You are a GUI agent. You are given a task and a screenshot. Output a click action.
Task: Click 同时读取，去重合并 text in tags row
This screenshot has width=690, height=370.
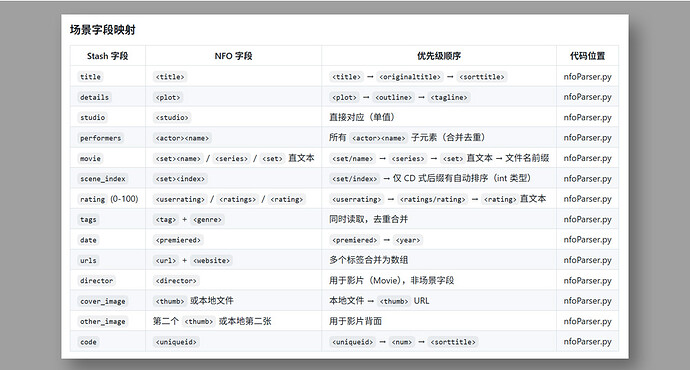coord(369,219)
